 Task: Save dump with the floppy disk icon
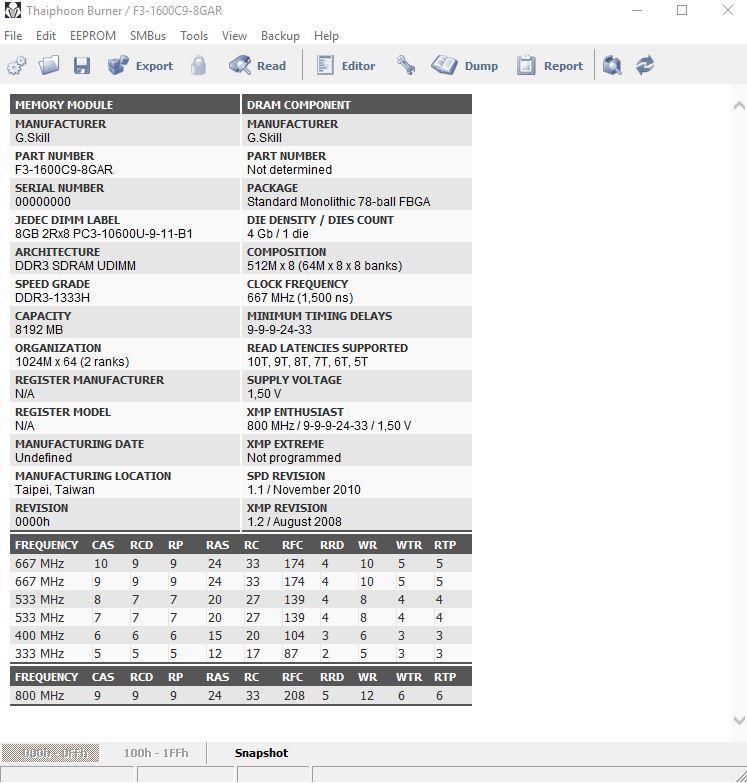pos(82,65)
